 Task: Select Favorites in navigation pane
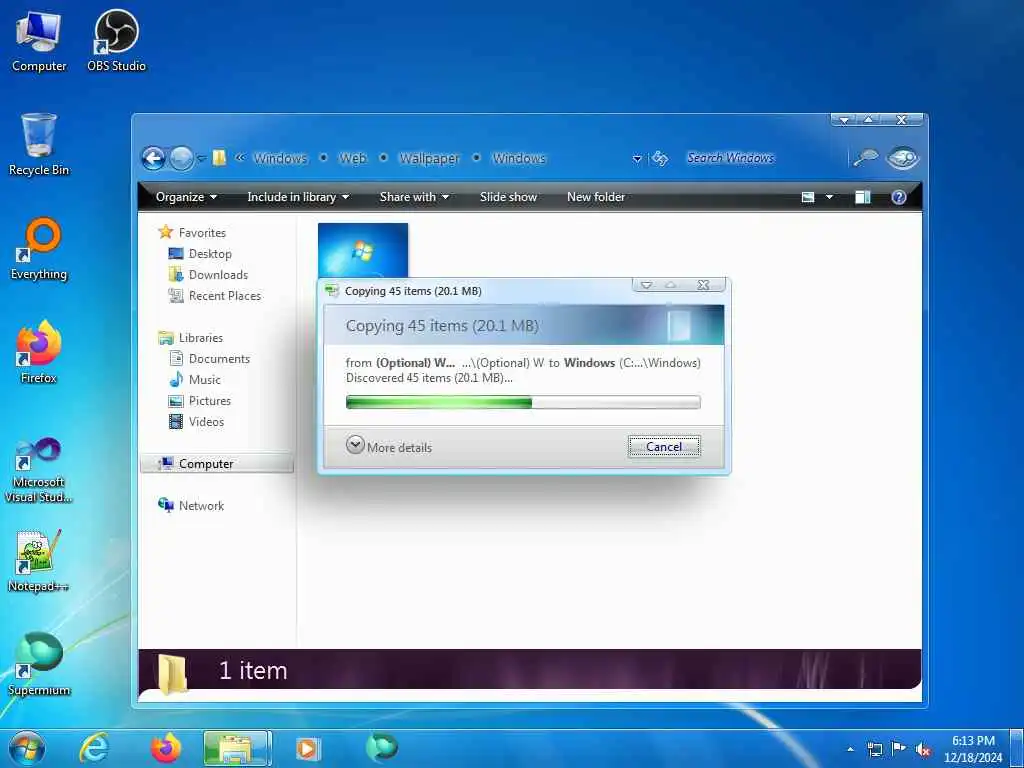192,232
